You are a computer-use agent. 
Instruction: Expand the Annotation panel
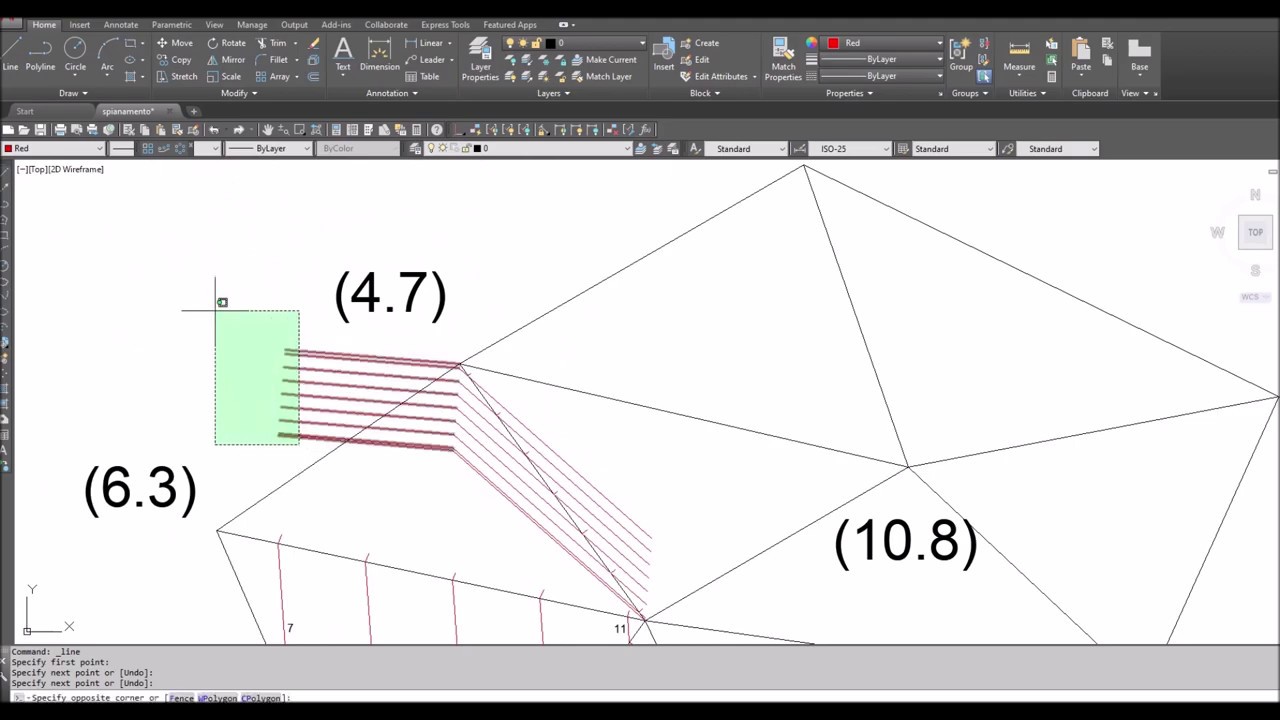tap(392, 93)
